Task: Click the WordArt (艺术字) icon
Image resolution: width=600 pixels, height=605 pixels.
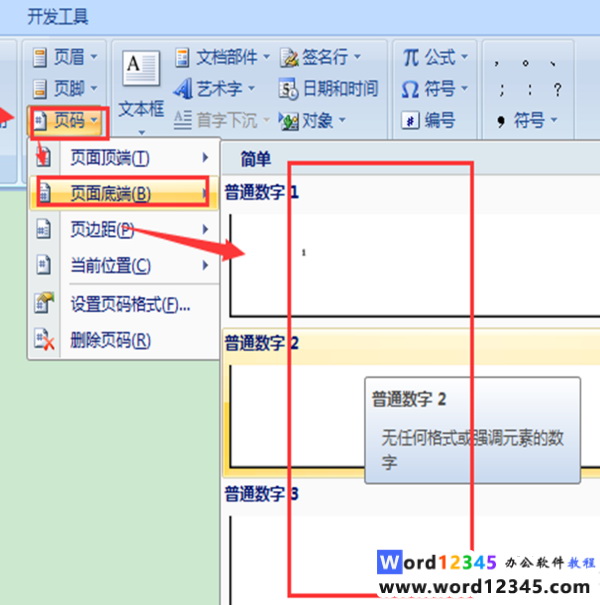Action: point(183,89)
